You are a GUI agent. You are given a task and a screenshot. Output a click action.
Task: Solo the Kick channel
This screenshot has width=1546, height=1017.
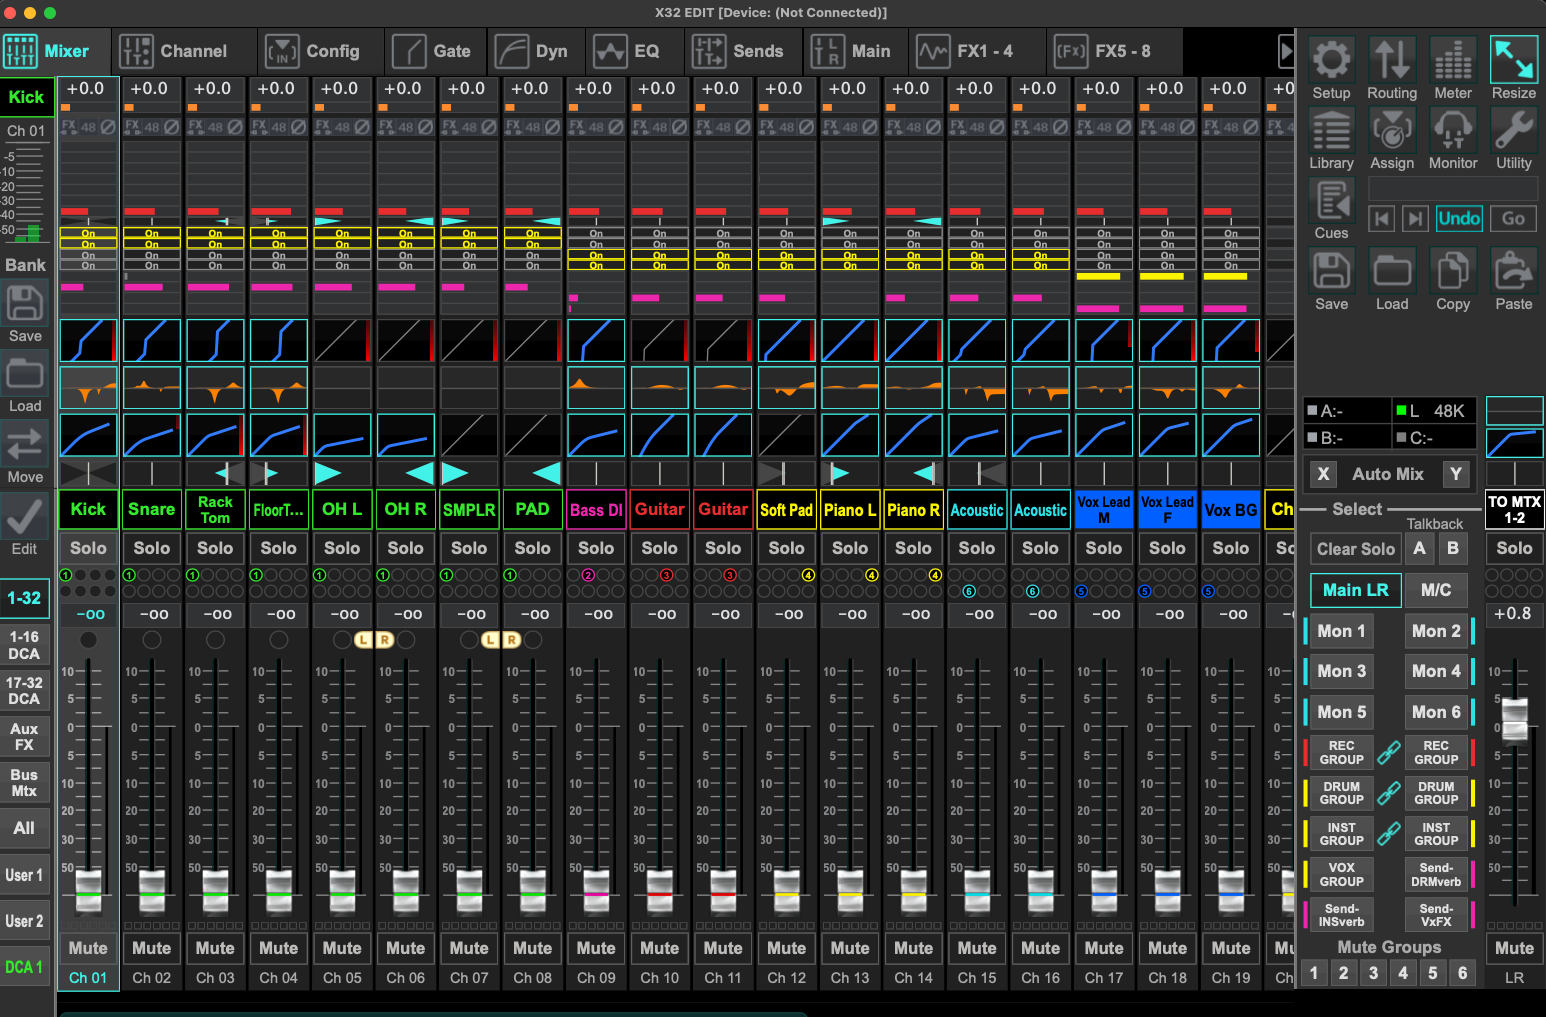[x=88, y=548]
